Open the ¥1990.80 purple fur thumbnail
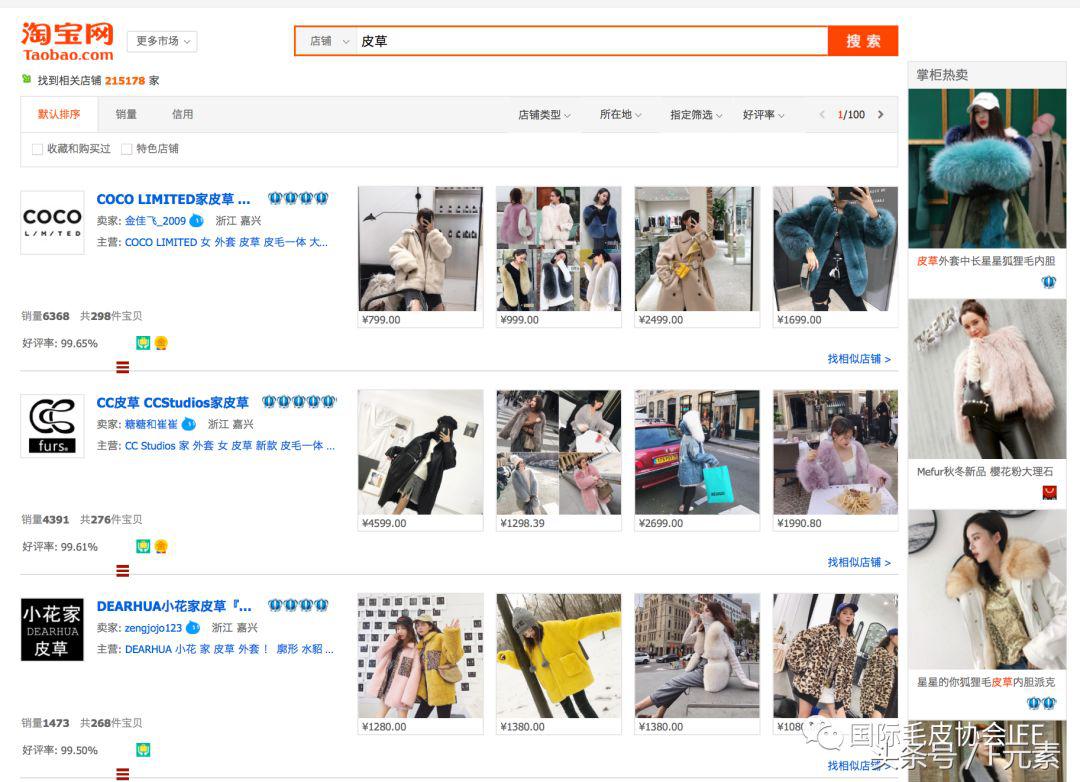 [x=835, y=452]
